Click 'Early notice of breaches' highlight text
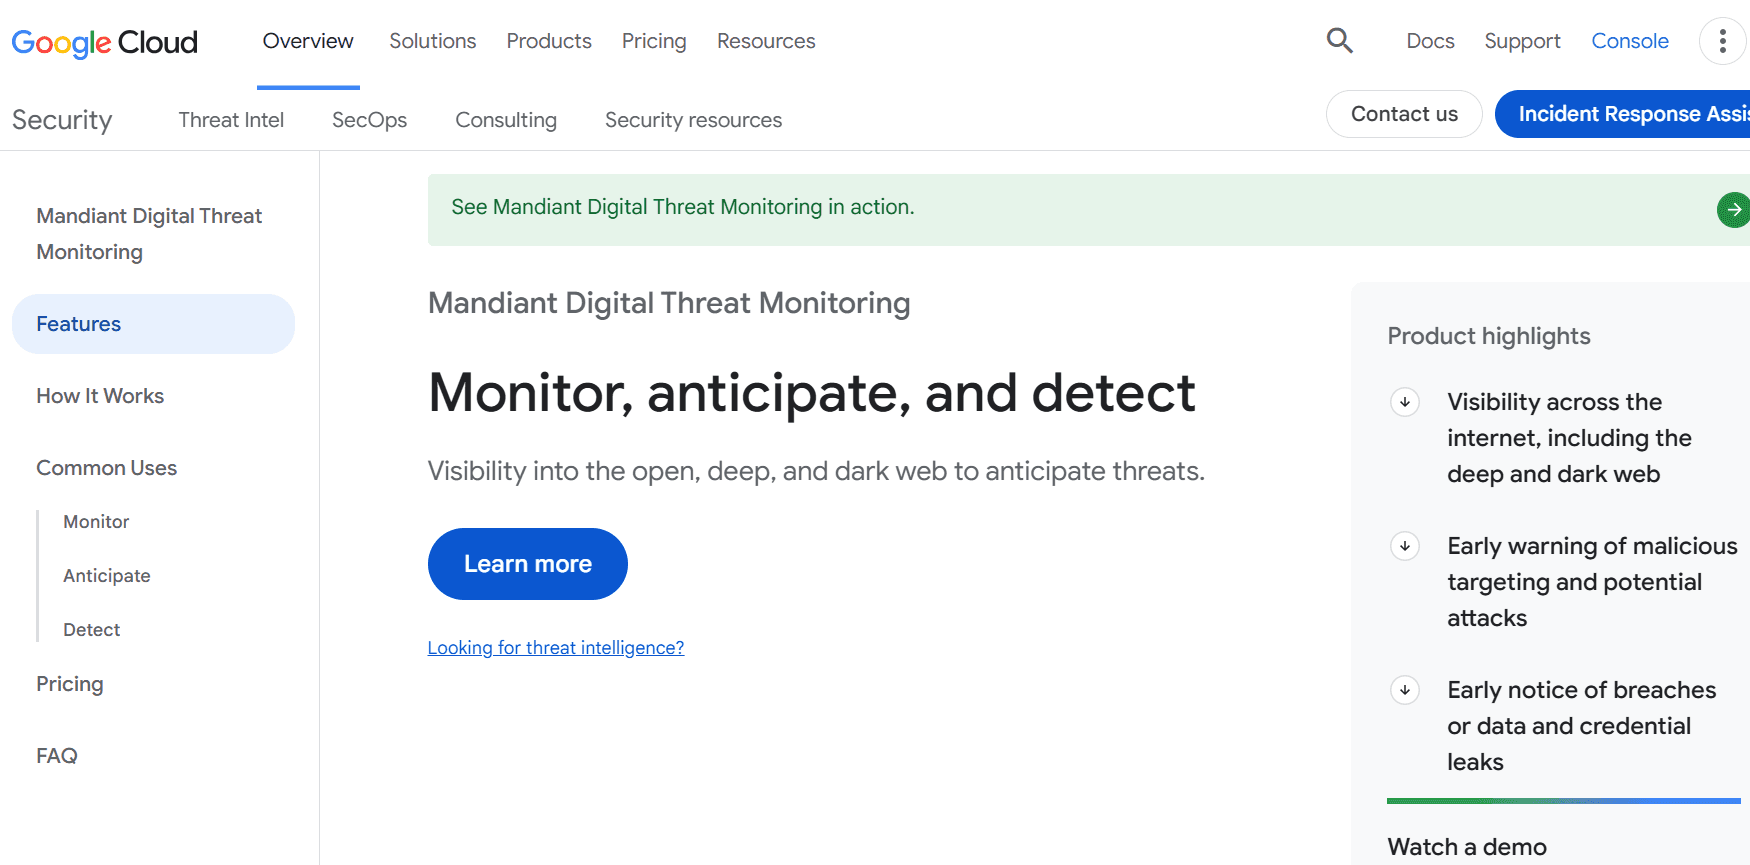Viewport: 1750px width, 865px height. (1581, 726)
